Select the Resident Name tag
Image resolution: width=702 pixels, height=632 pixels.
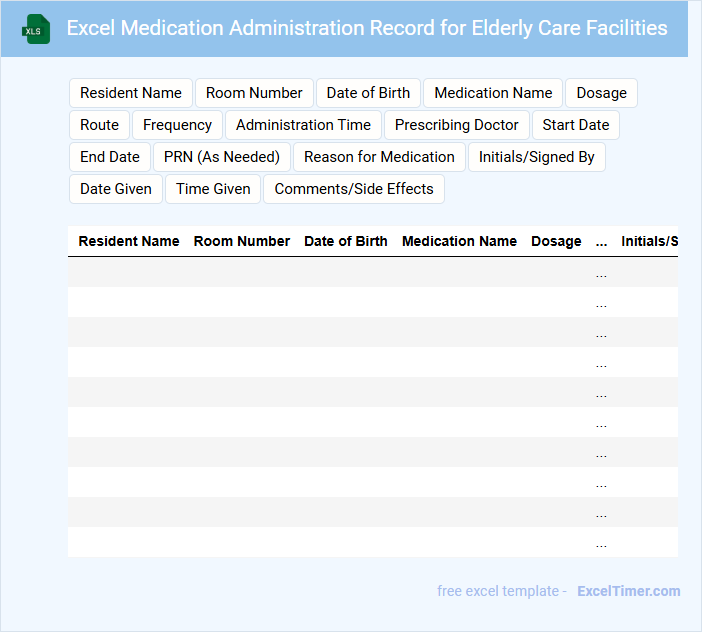131,93
